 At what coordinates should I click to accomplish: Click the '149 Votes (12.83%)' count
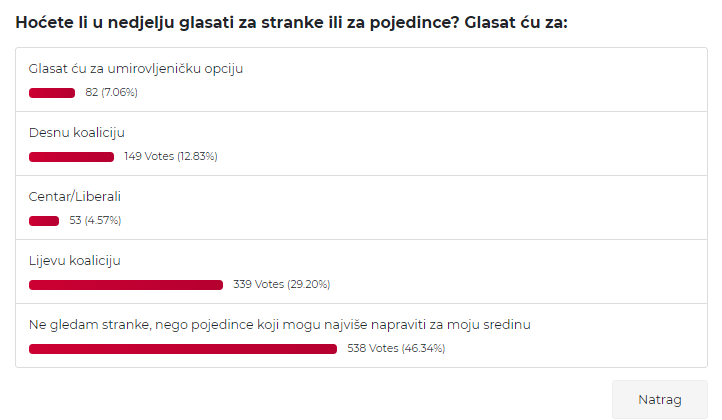tap(171, 157)
